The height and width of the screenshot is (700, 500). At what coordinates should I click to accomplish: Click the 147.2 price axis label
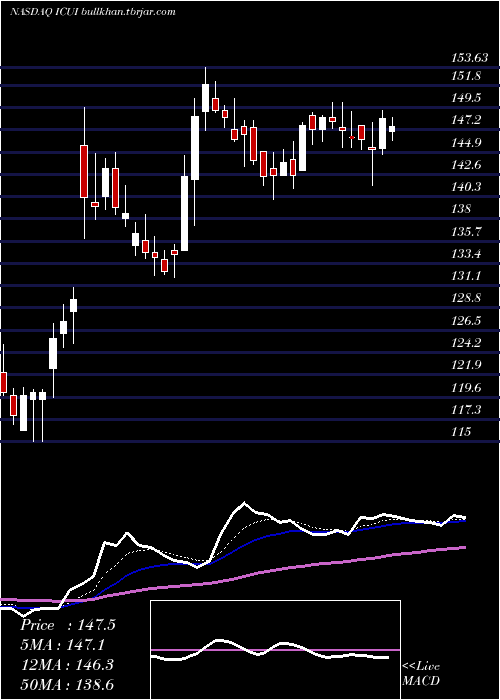(466, 120)
